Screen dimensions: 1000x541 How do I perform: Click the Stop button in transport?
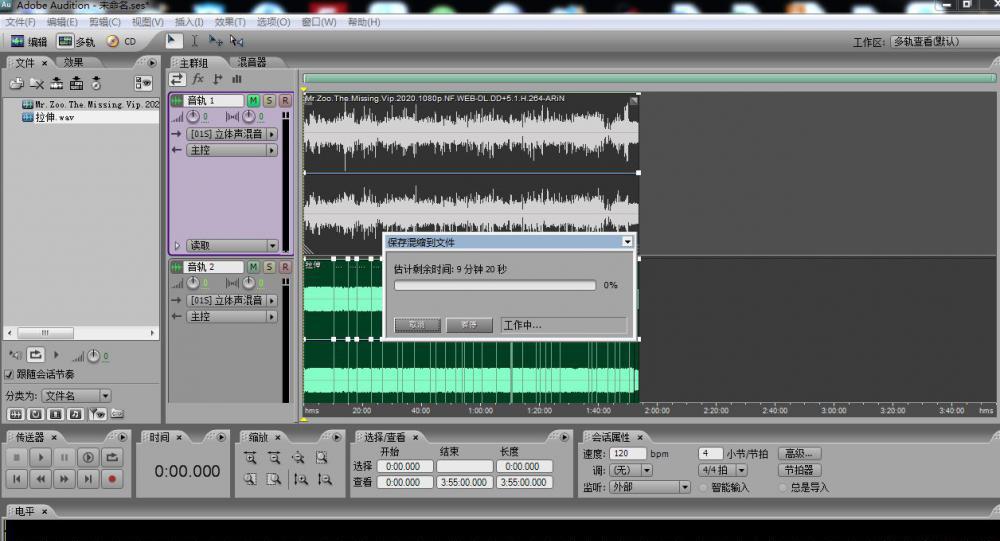(x=17, y=457)
